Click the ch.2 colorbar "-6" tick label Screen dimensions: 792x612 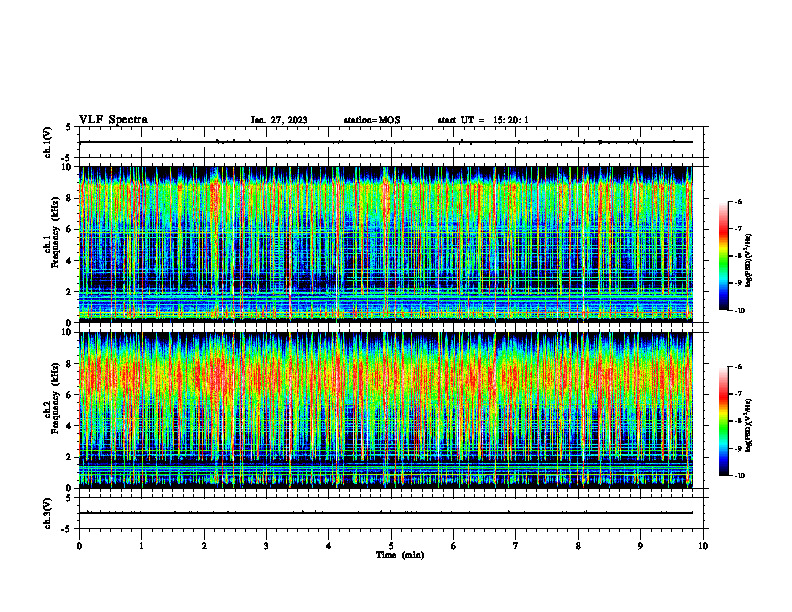tap(738, 367)
